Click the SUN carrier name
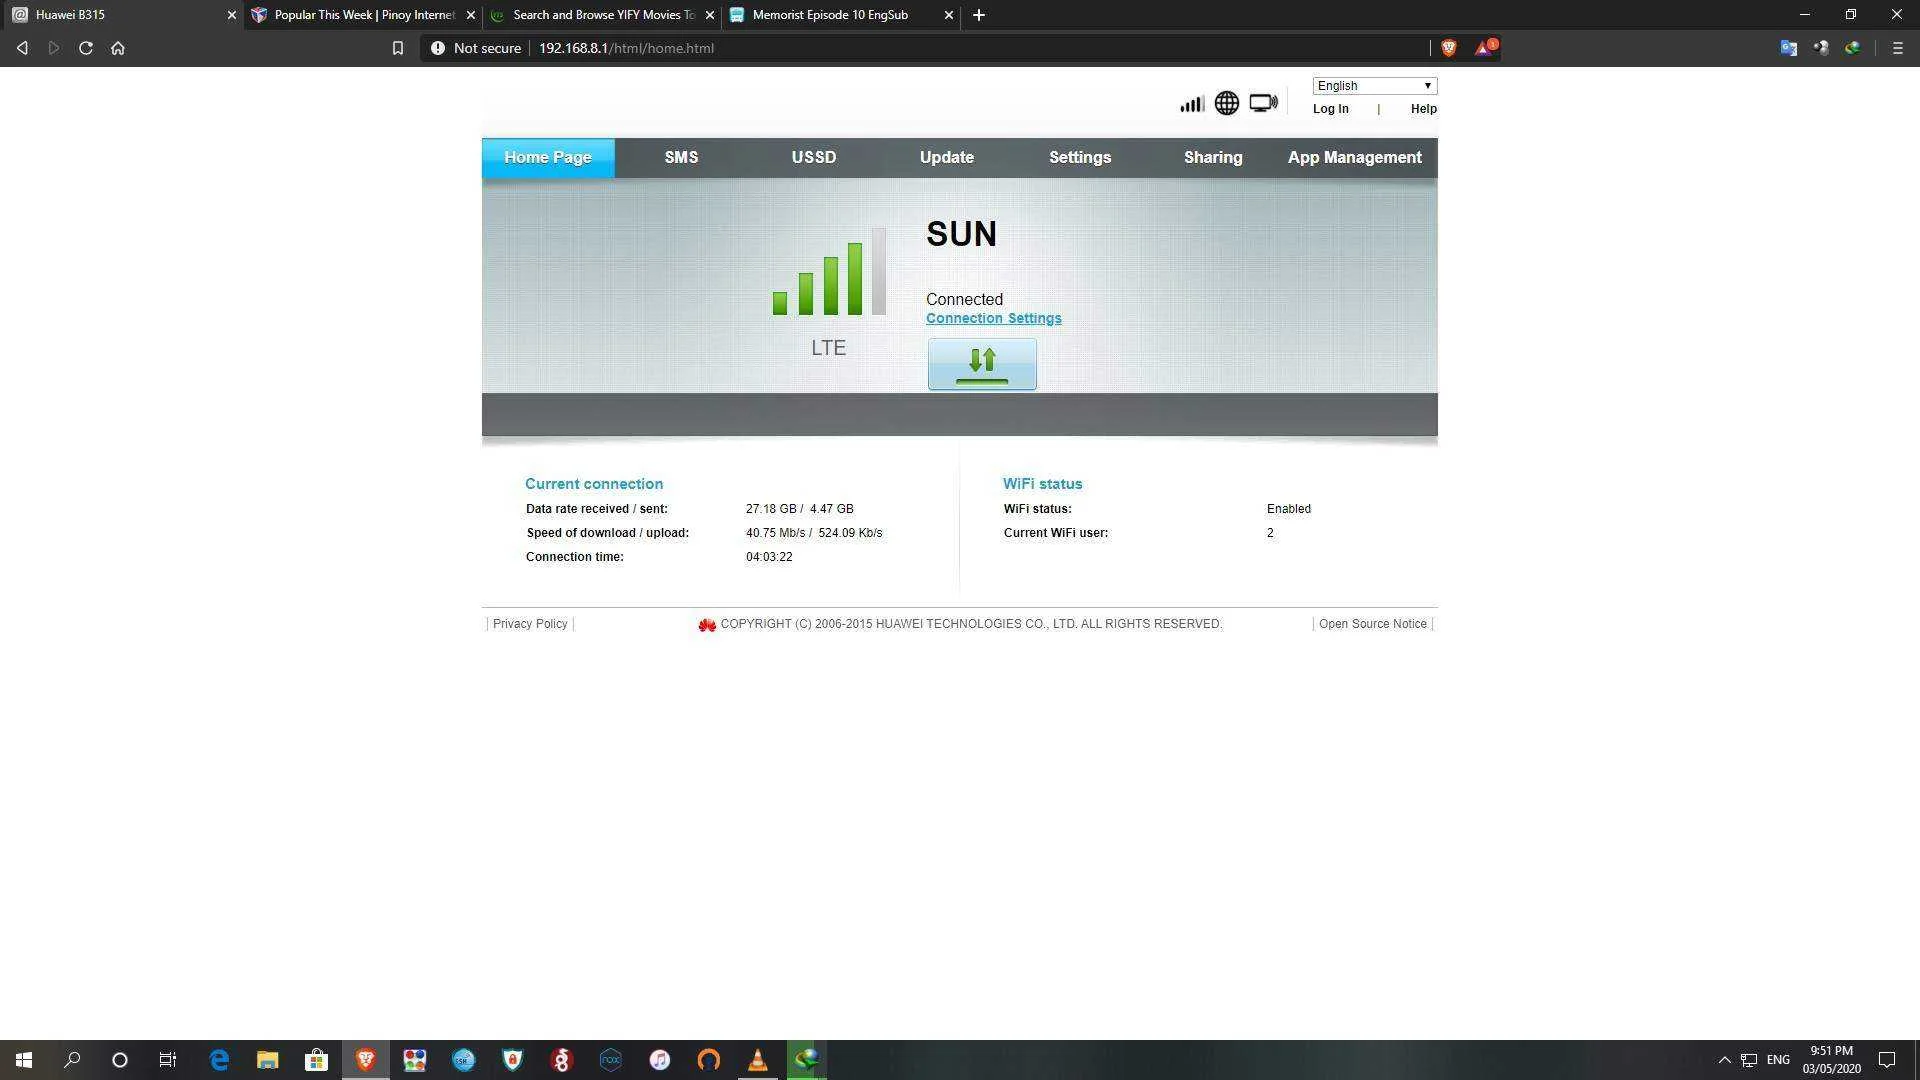Image resolution: width=1920 pixels, height=1080 pixels. pyautogui.click(x=961, y=234)
